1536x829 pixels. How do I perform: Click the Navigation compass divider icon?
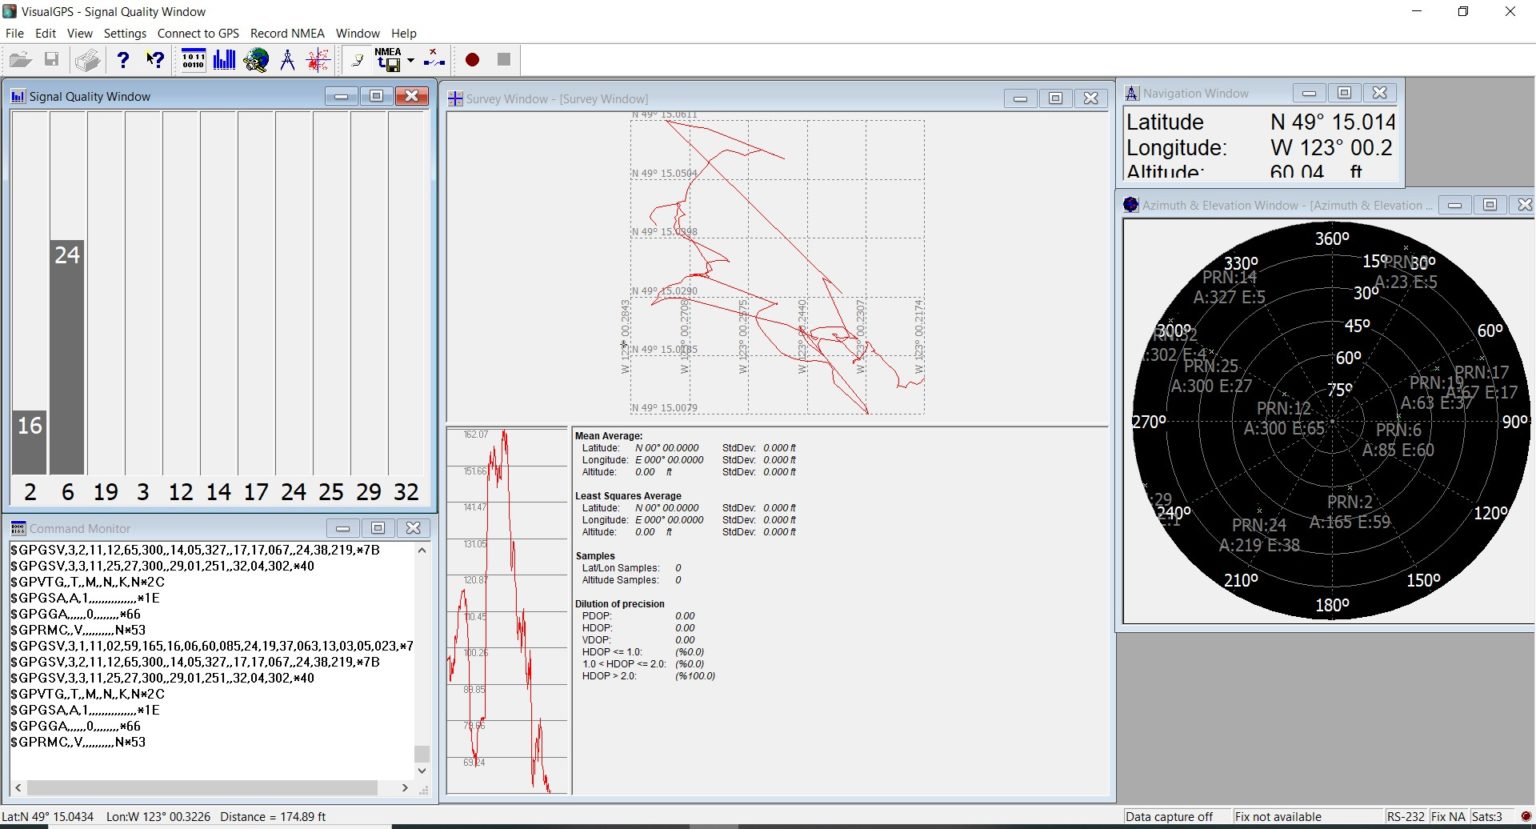tap(287, 60)
